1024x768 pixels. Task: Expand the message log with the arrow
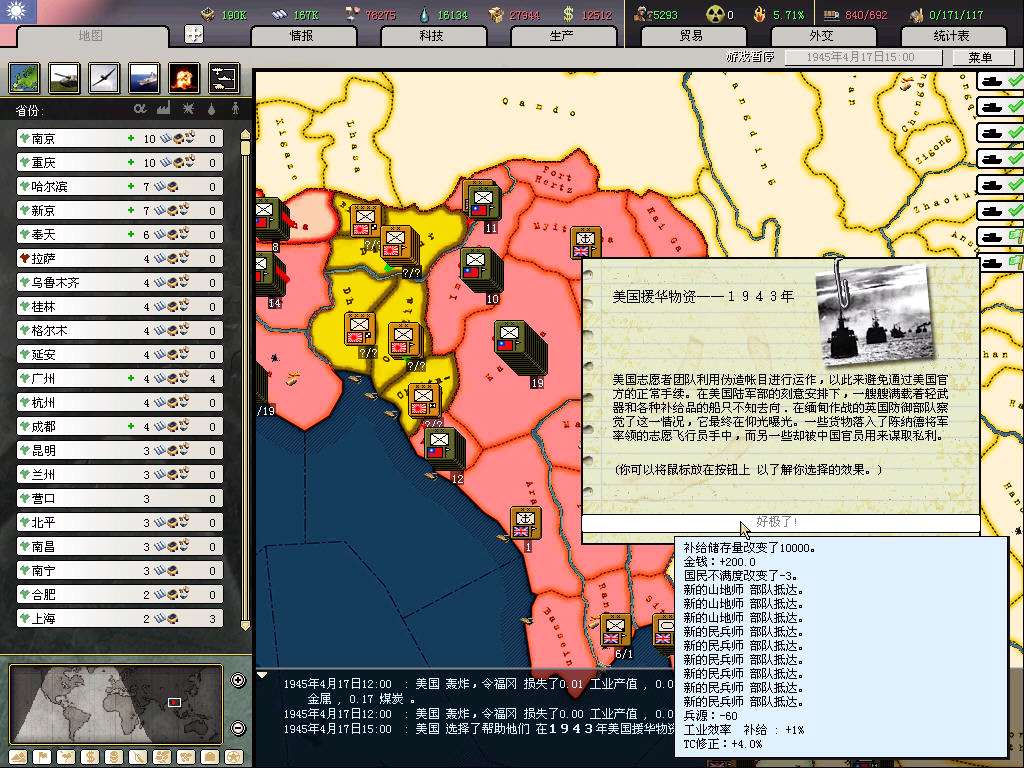(263, 675)
